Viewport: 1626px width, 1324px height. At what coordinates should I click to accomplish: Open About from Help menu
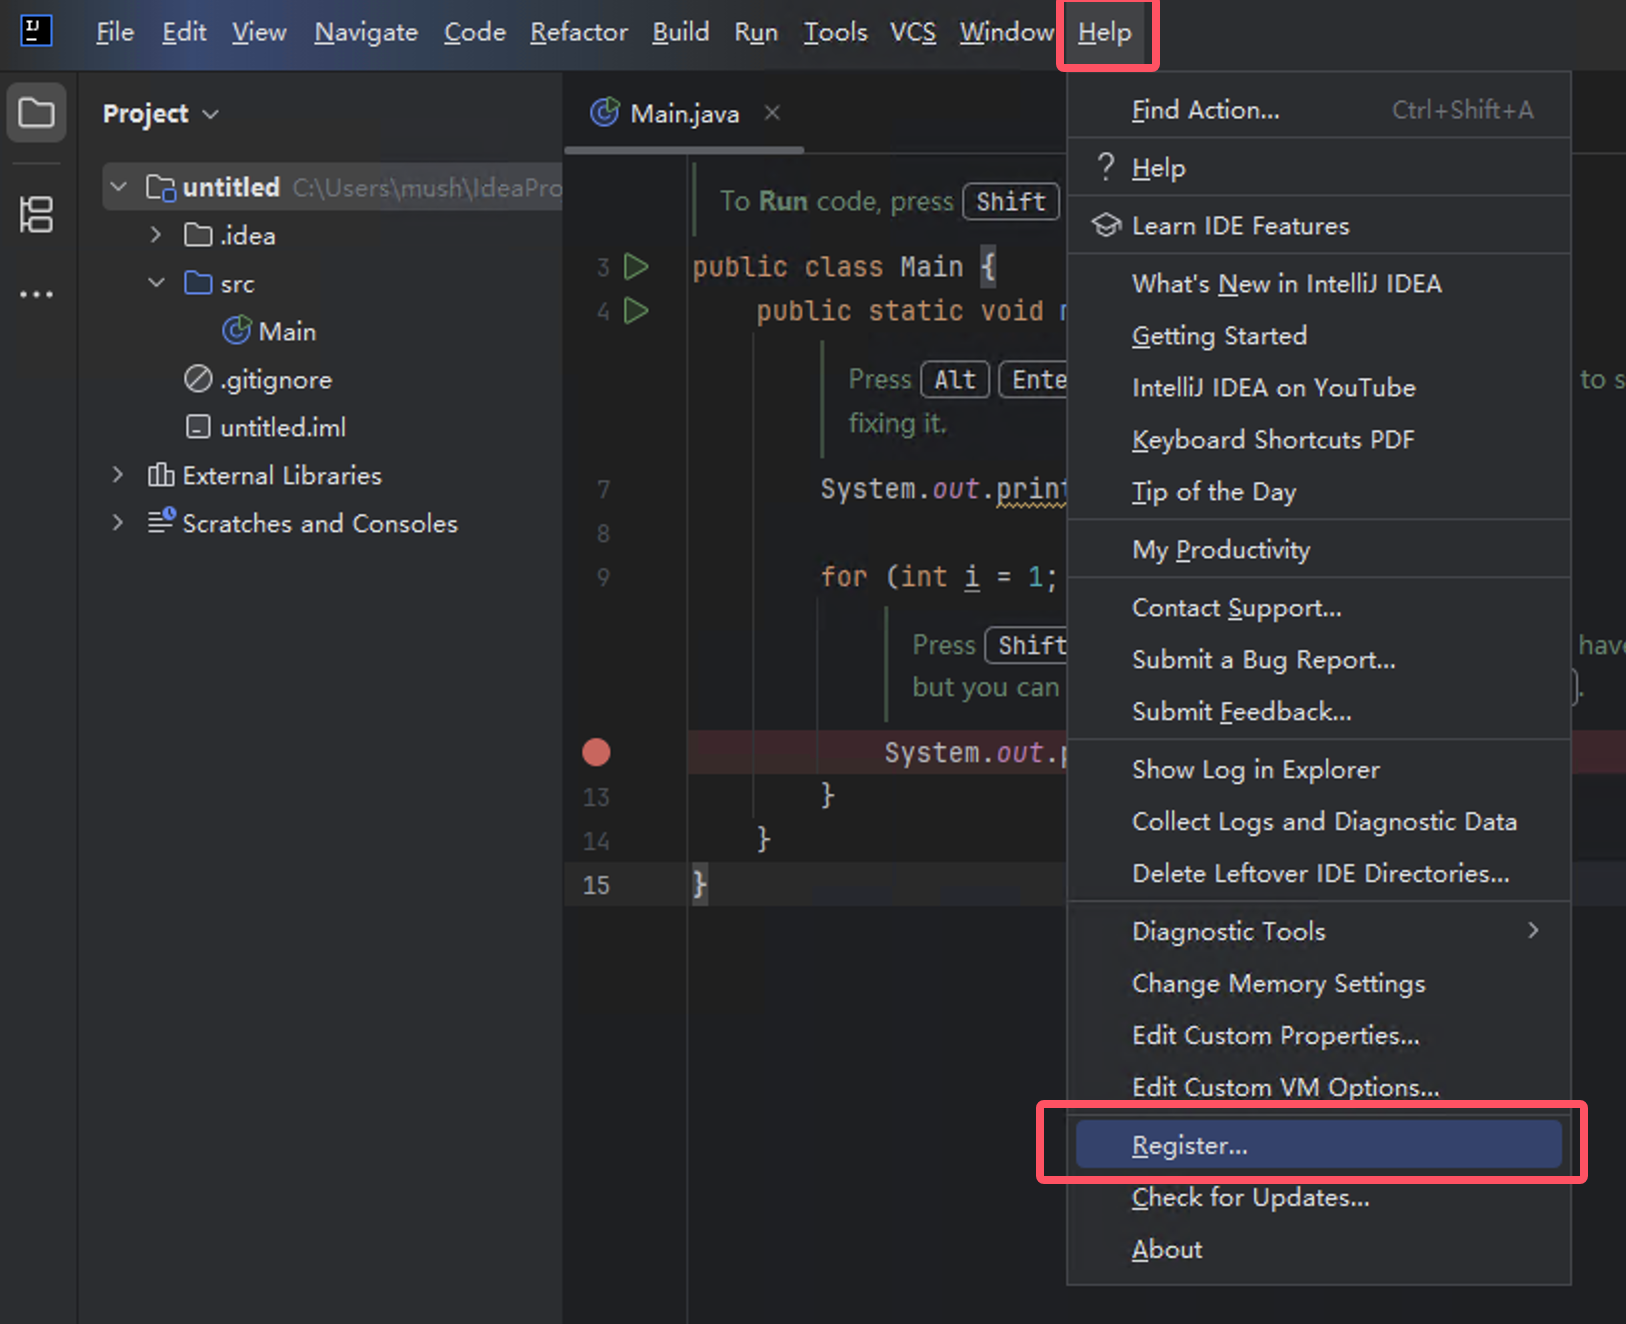[1319, 1249]
